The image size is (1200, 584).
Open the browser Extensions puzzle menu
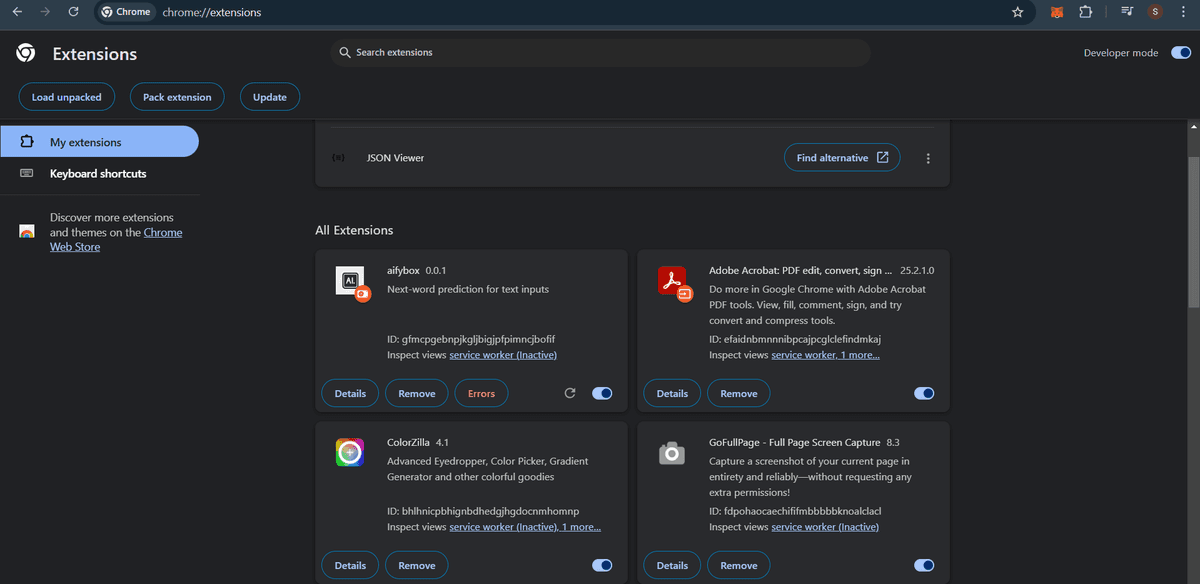tap(1086, 12)
